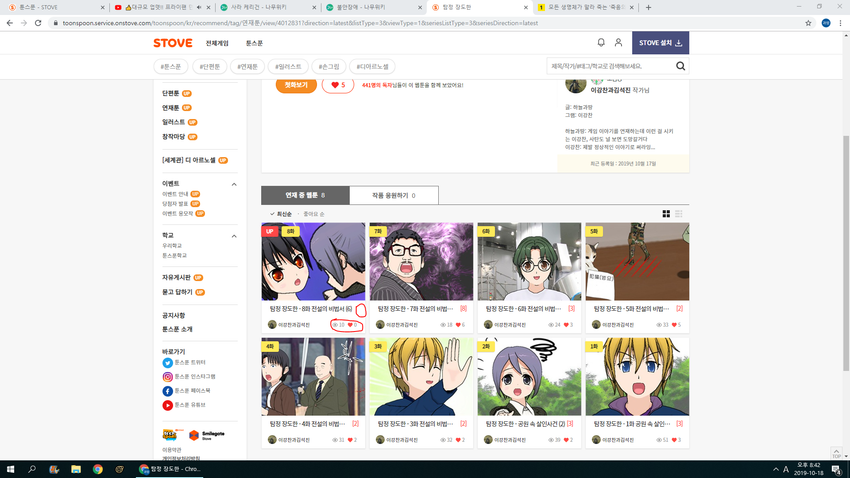Open 공지사항 in the sidebar
The height and width of the screenshot is (478, 850).
[173, 315]
